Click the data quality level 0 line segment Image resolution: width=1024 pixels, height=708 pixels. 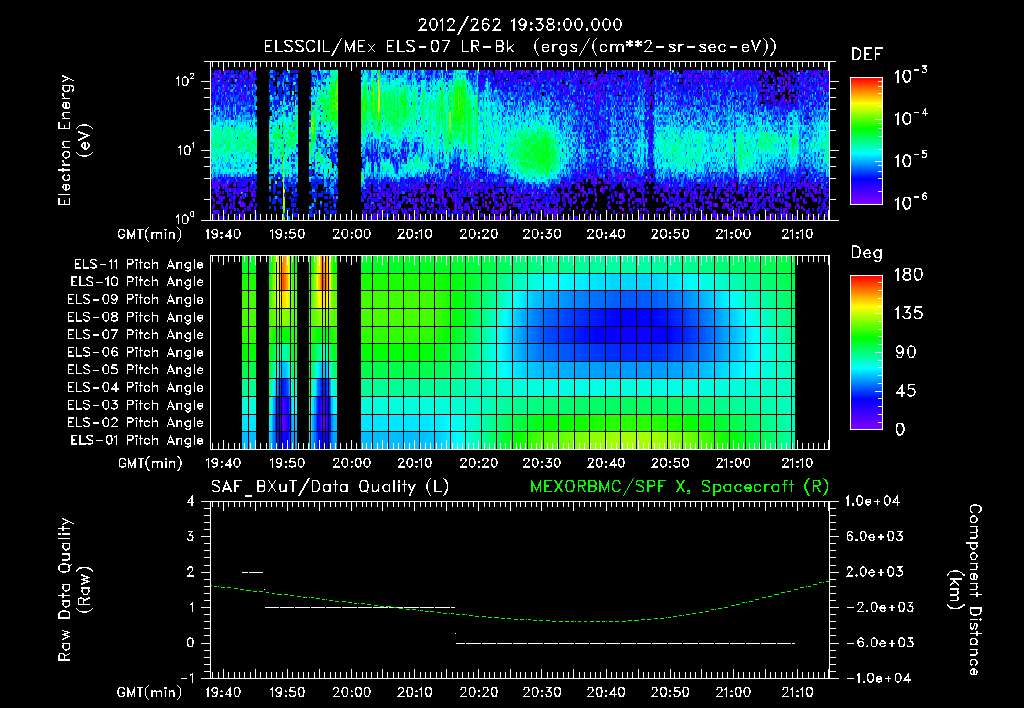point(625,643)
